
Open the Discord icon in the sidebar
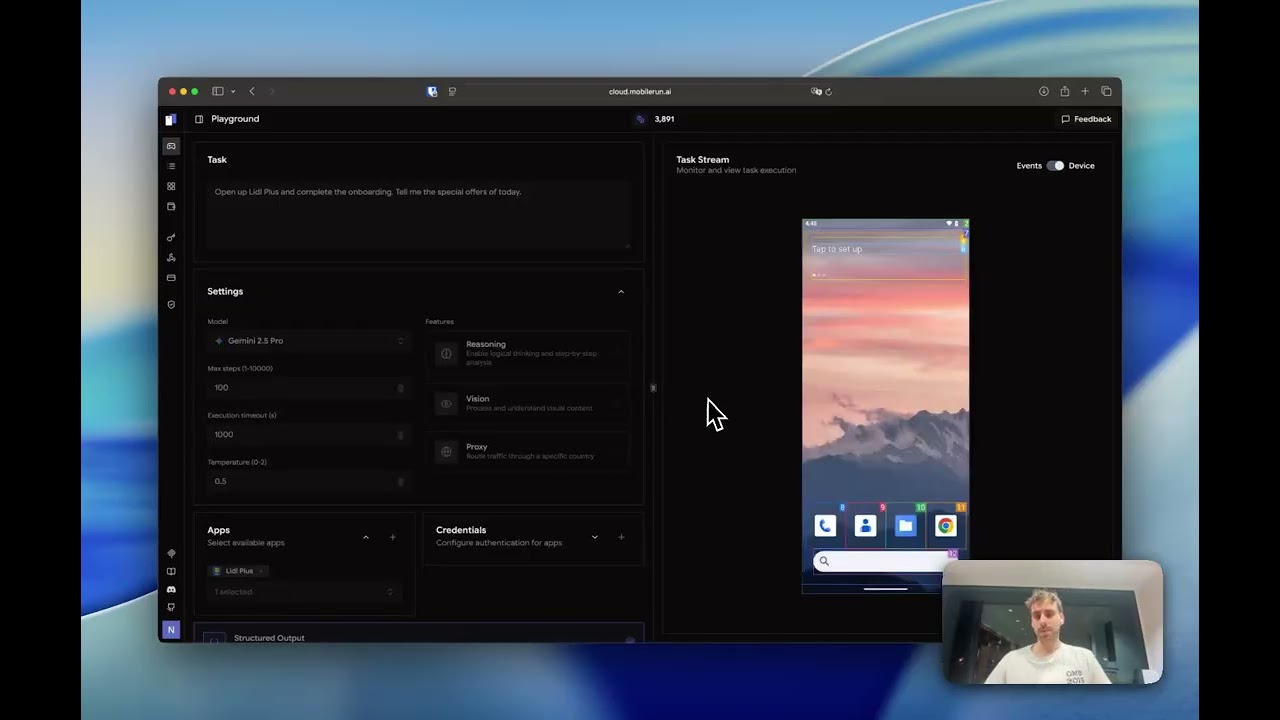[x=171, y=589]
